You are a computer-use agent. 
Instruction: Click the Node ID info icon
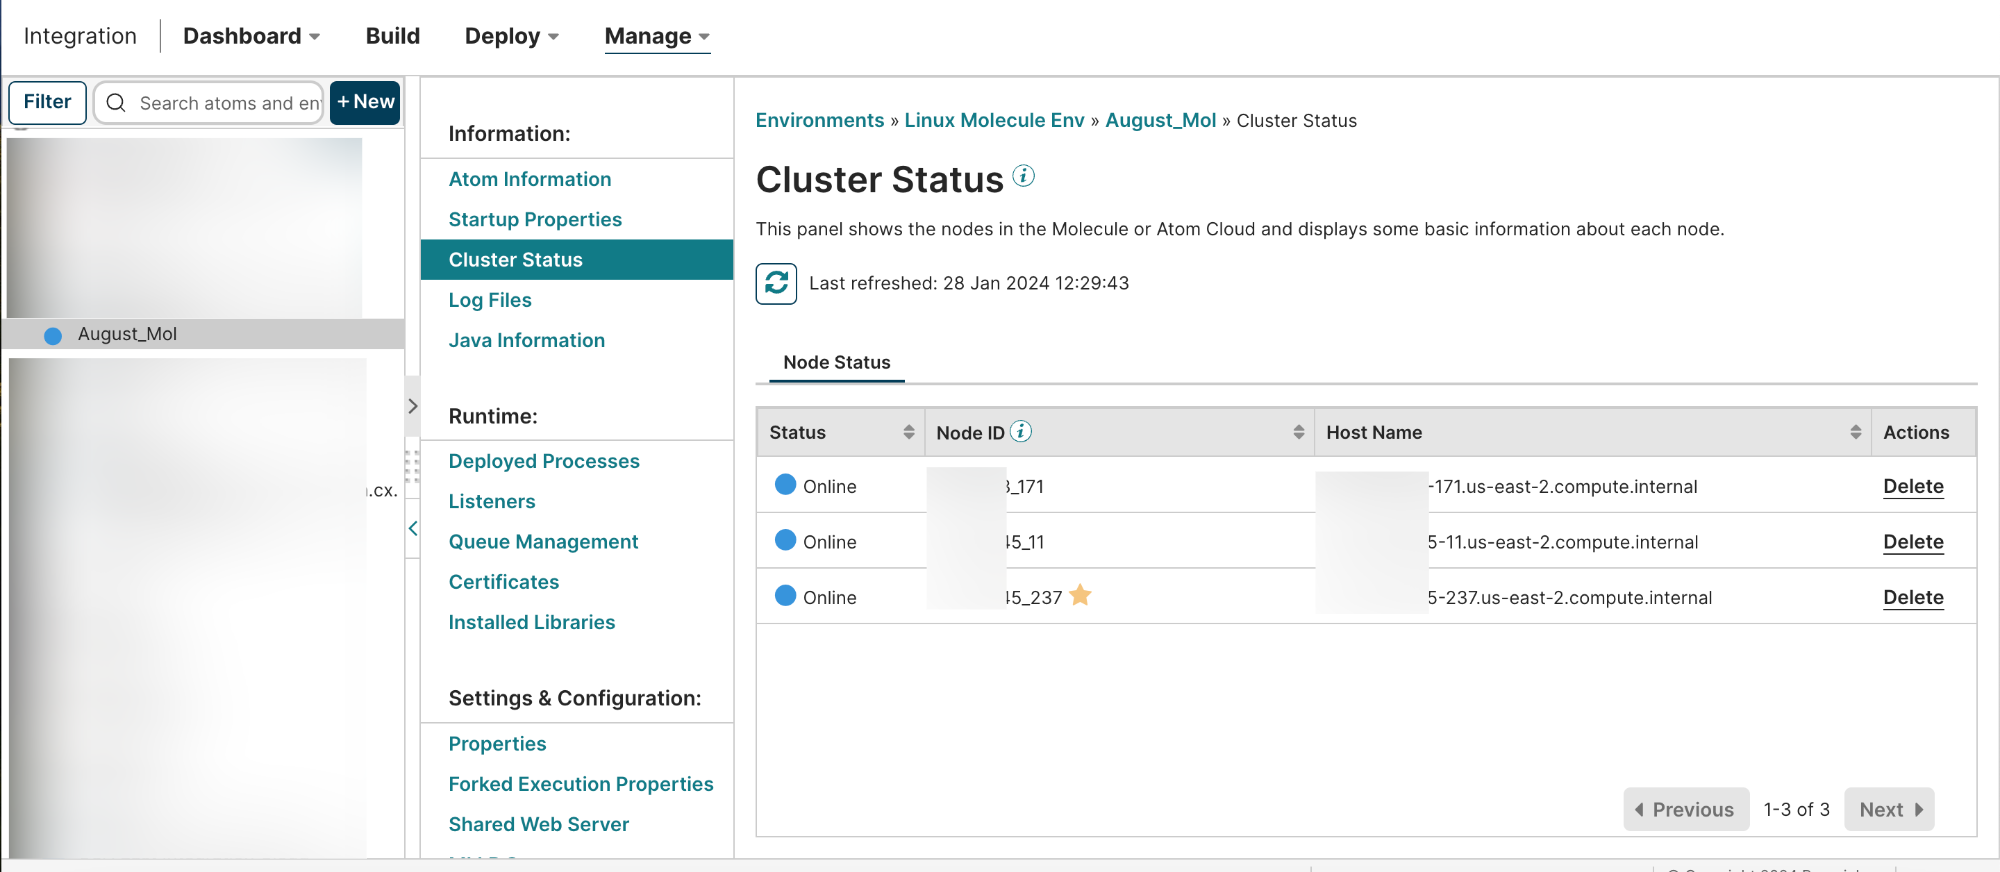pos(1020,431)
